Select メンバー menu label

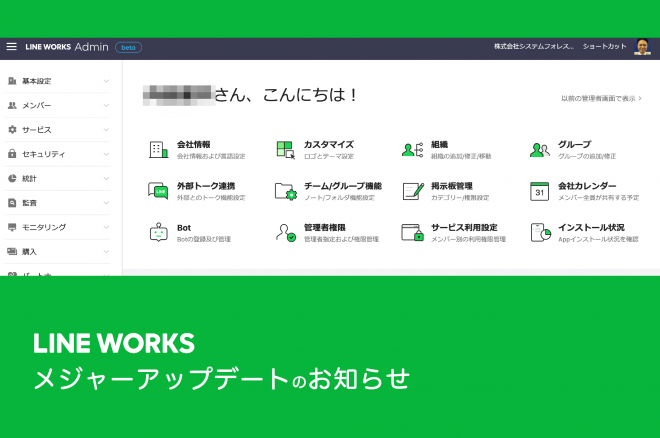[x=37, y=106]
